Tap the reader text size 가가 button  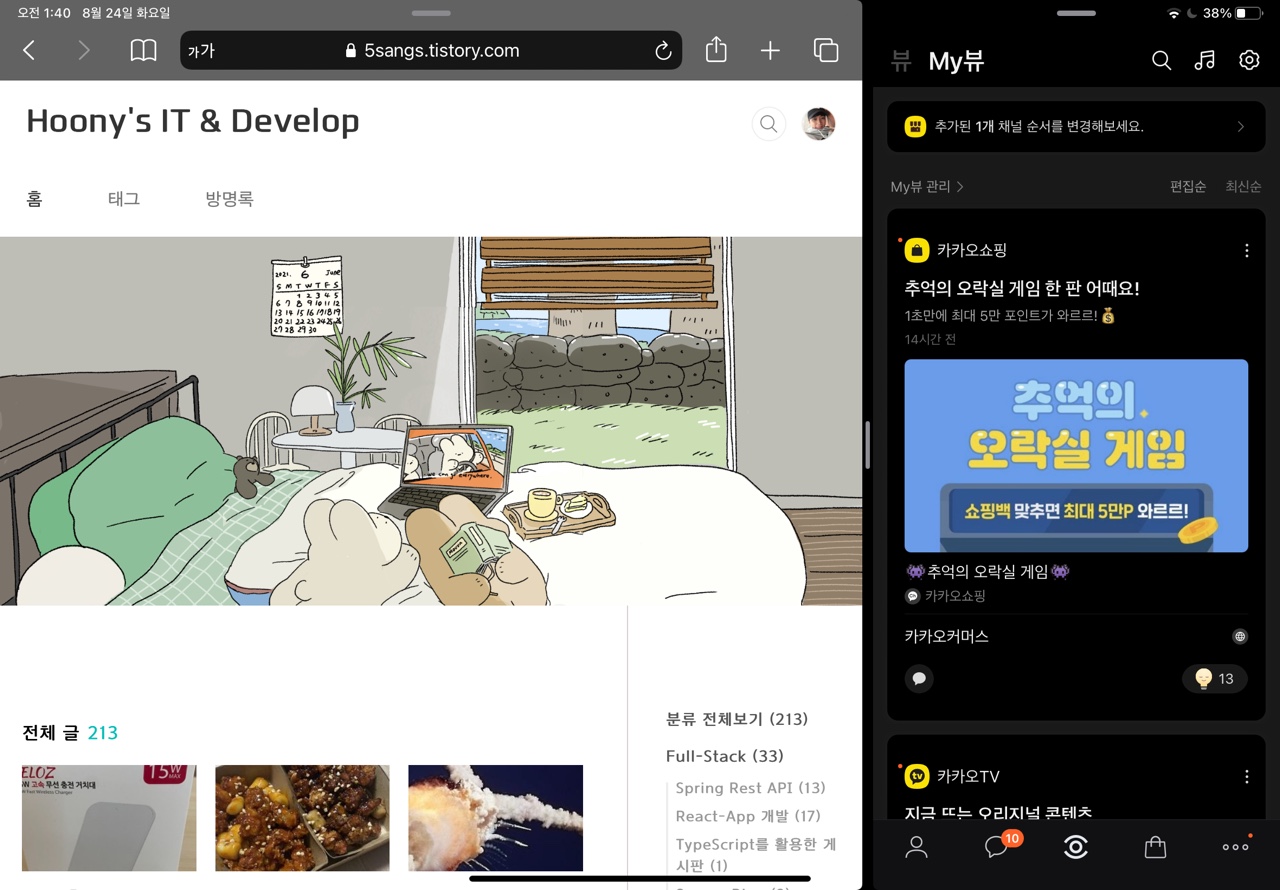(x=201, y=51)
